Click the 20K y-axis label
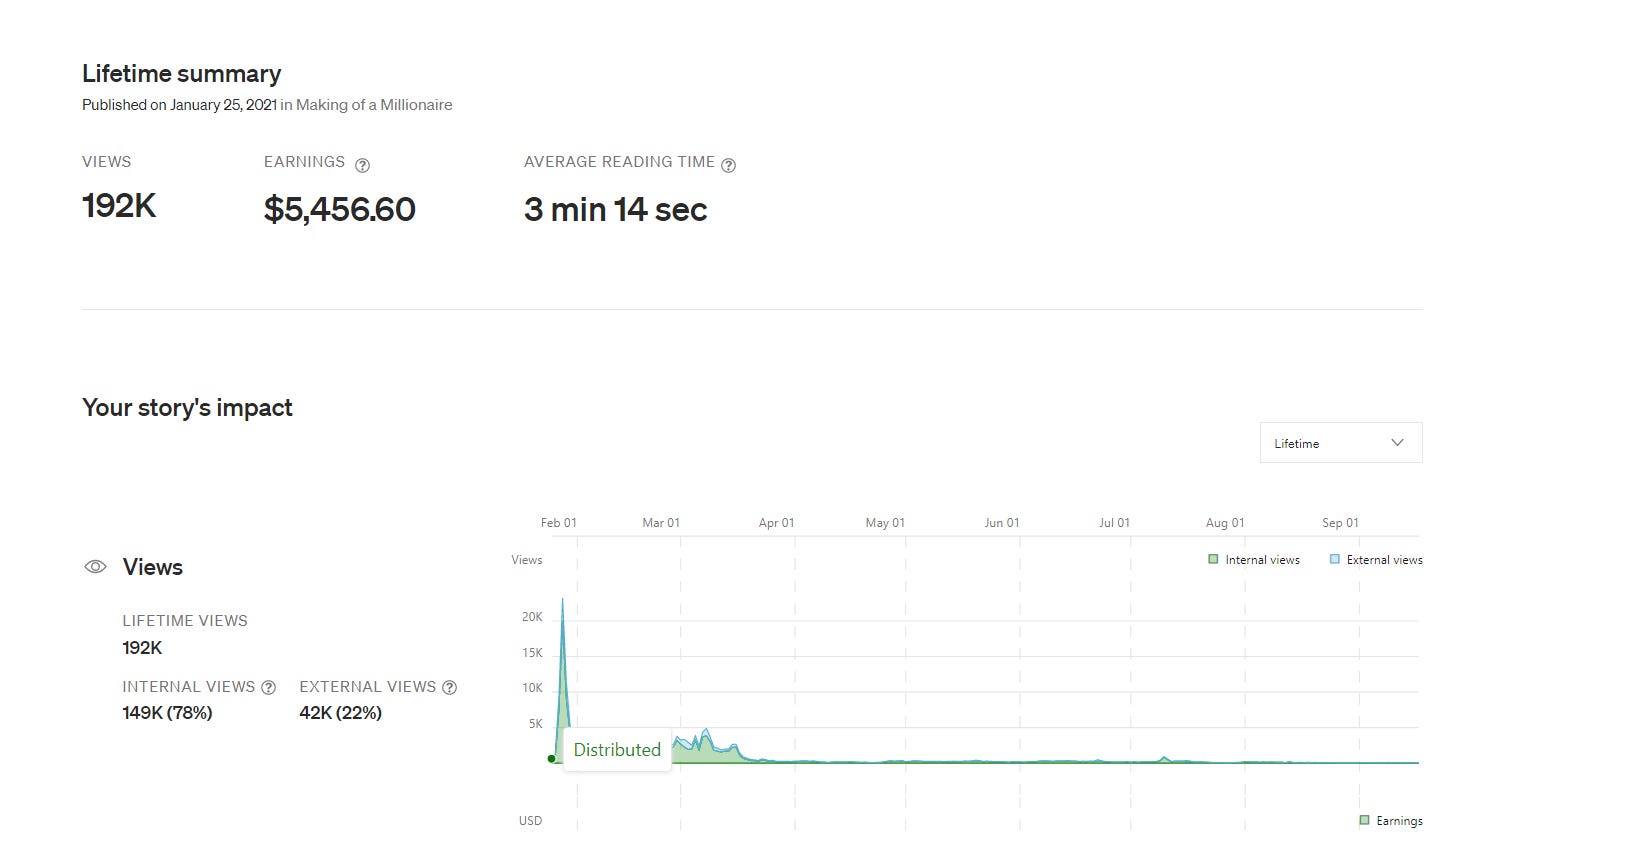The height and width of the screenshot is (841, 1647). [x=532, y=618]
